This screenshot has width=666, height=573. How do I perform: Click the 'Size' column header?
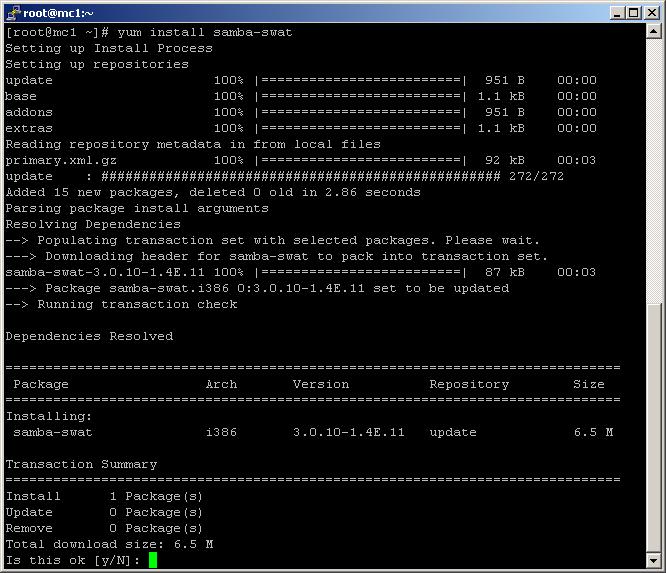point(589,384)
